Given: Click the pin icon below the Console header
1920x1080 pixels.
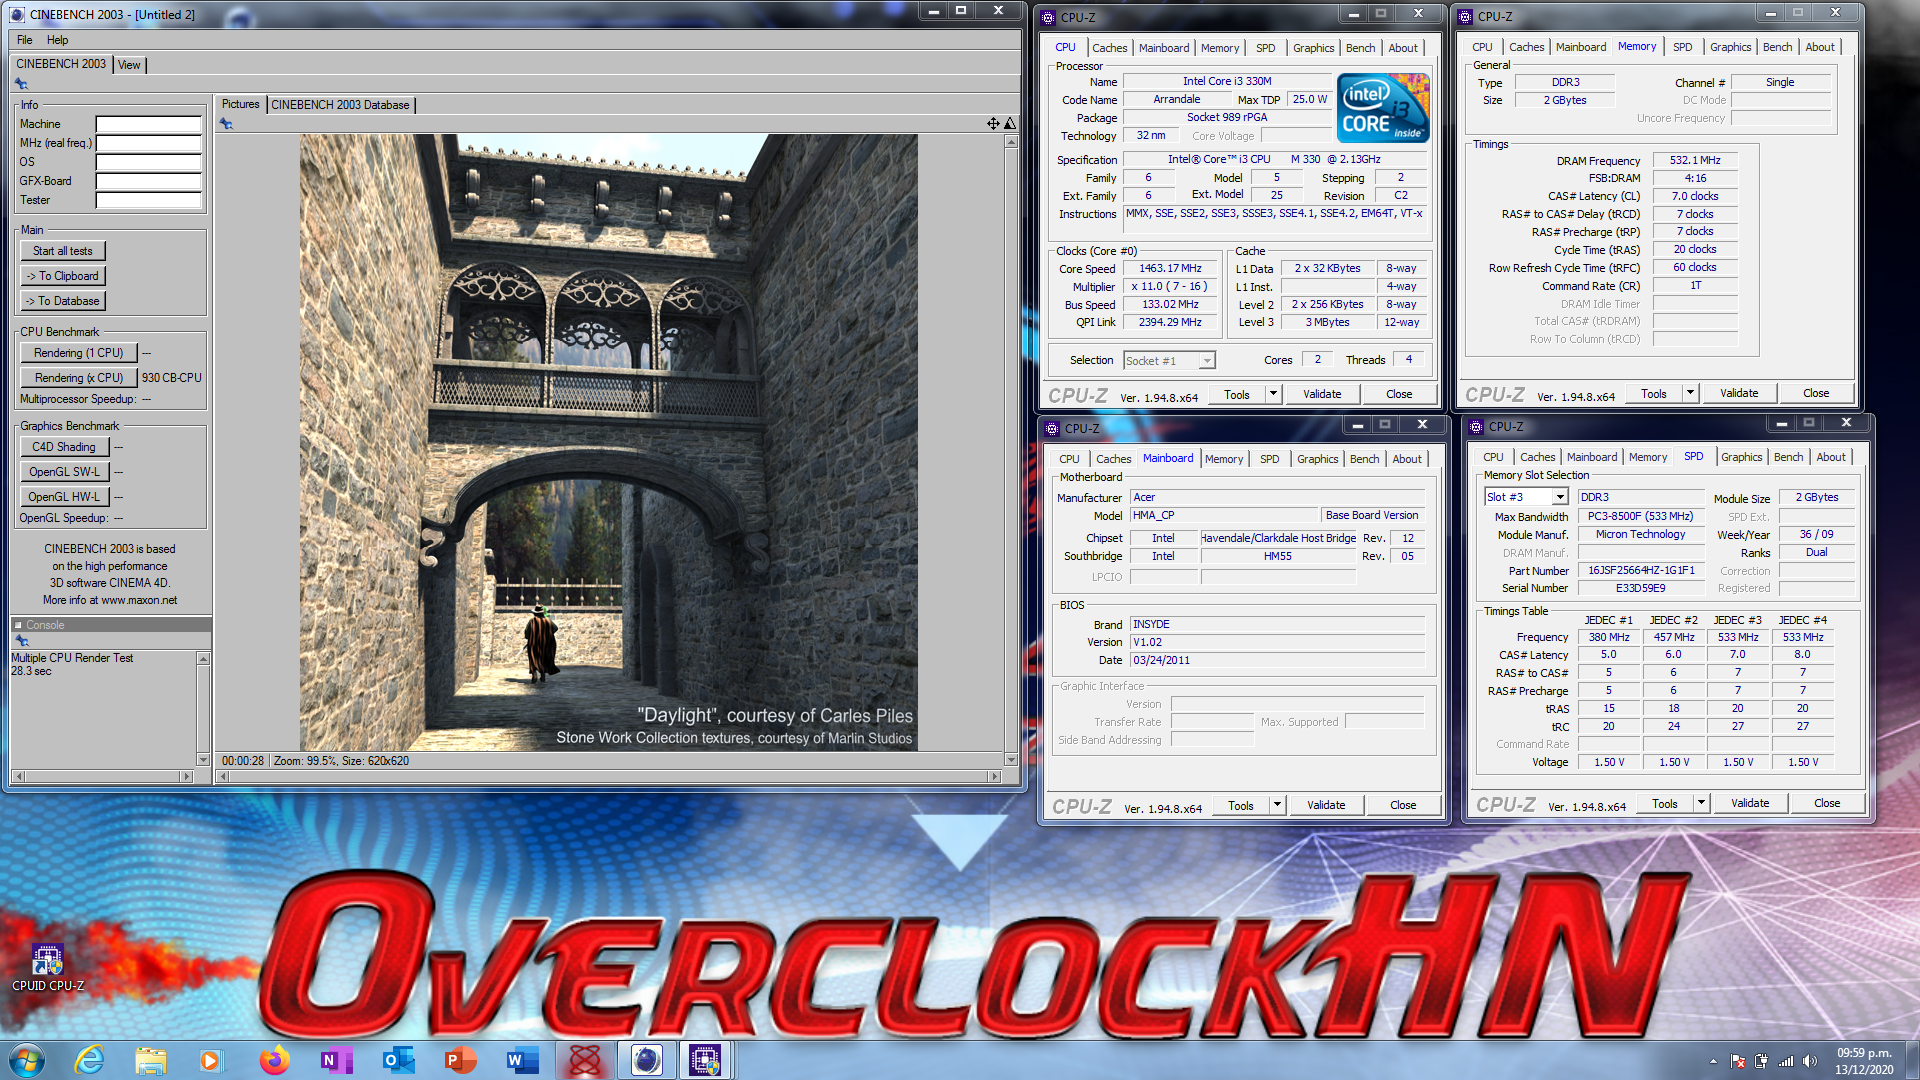Looking at the screenshot, I should 21,641.
